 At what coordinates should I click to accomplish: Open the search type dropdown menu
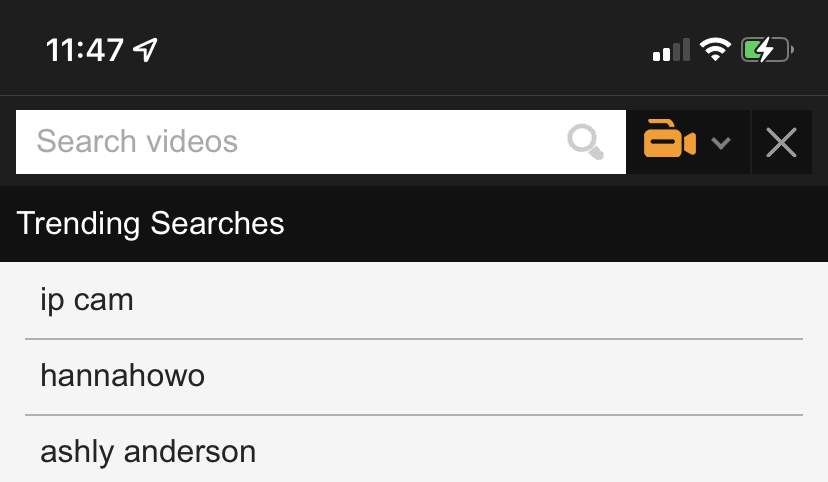[688, 142]
